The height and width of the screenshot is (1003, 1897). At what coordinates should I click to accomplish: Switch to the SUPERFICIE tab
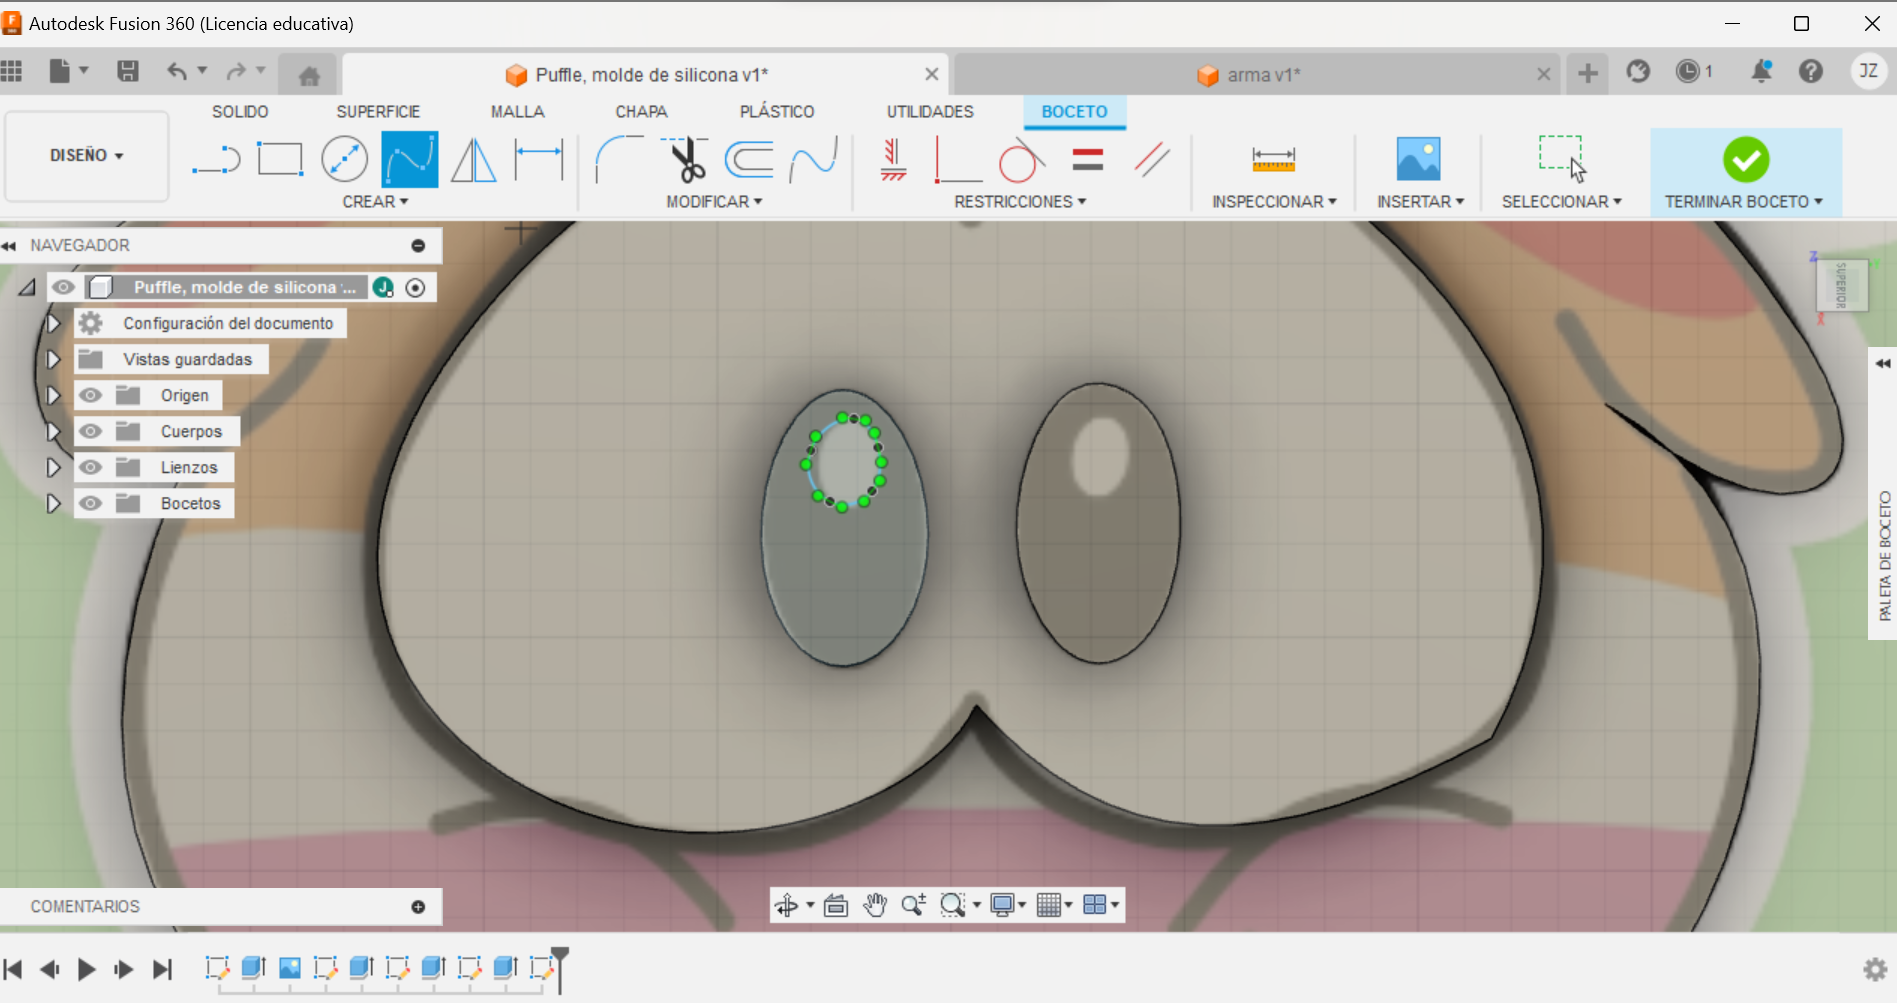(x=378, y=112)
